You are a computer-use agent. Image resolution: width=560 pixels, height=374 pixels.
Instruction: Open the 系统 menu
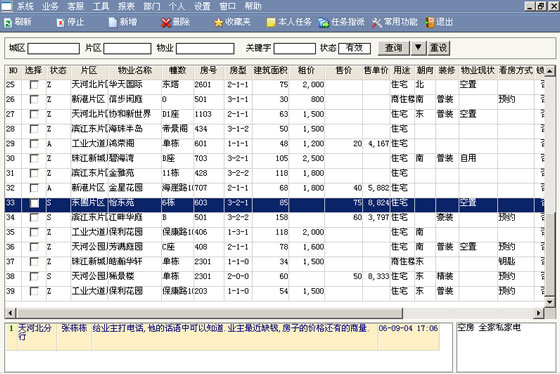pos(25,6)
